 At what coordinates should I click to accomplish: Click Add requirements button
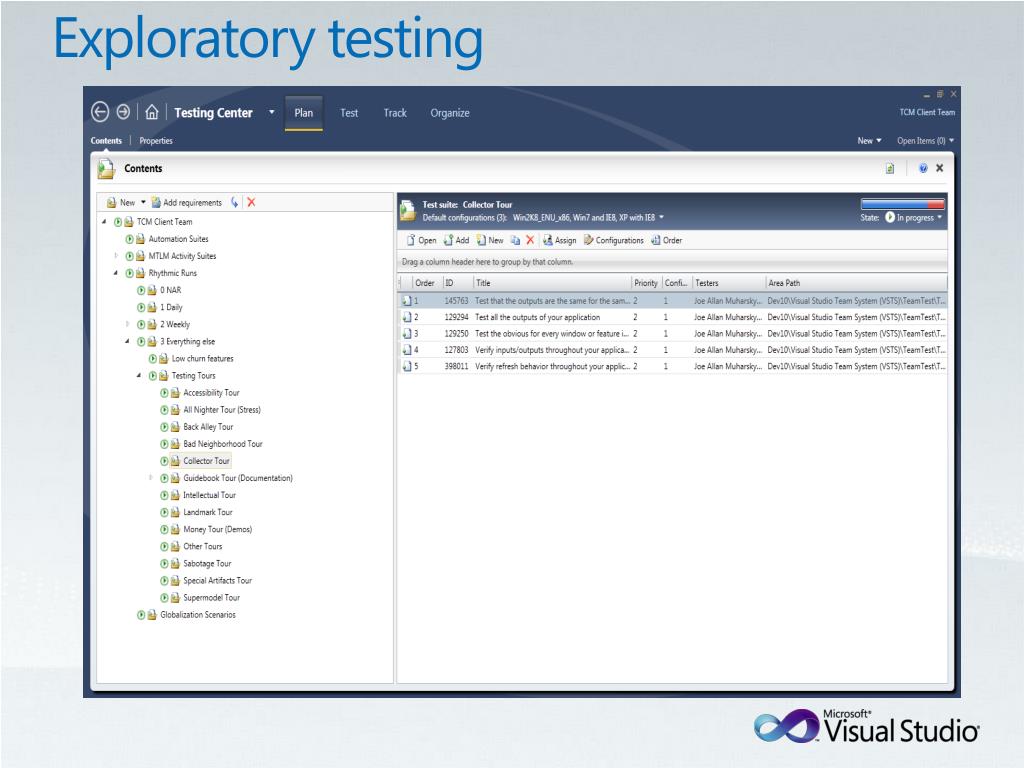pyautogui.click(x=187, y=202)
